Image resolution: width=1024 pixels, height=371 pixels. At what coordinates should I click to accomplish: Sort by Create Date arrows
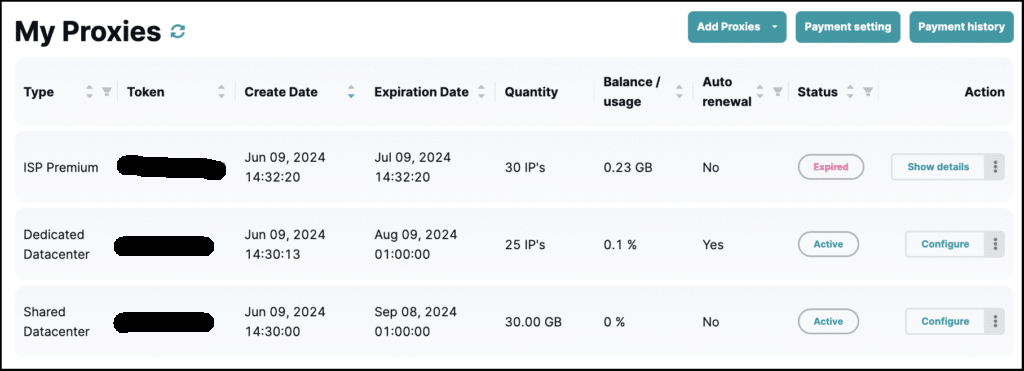point(351,92)
